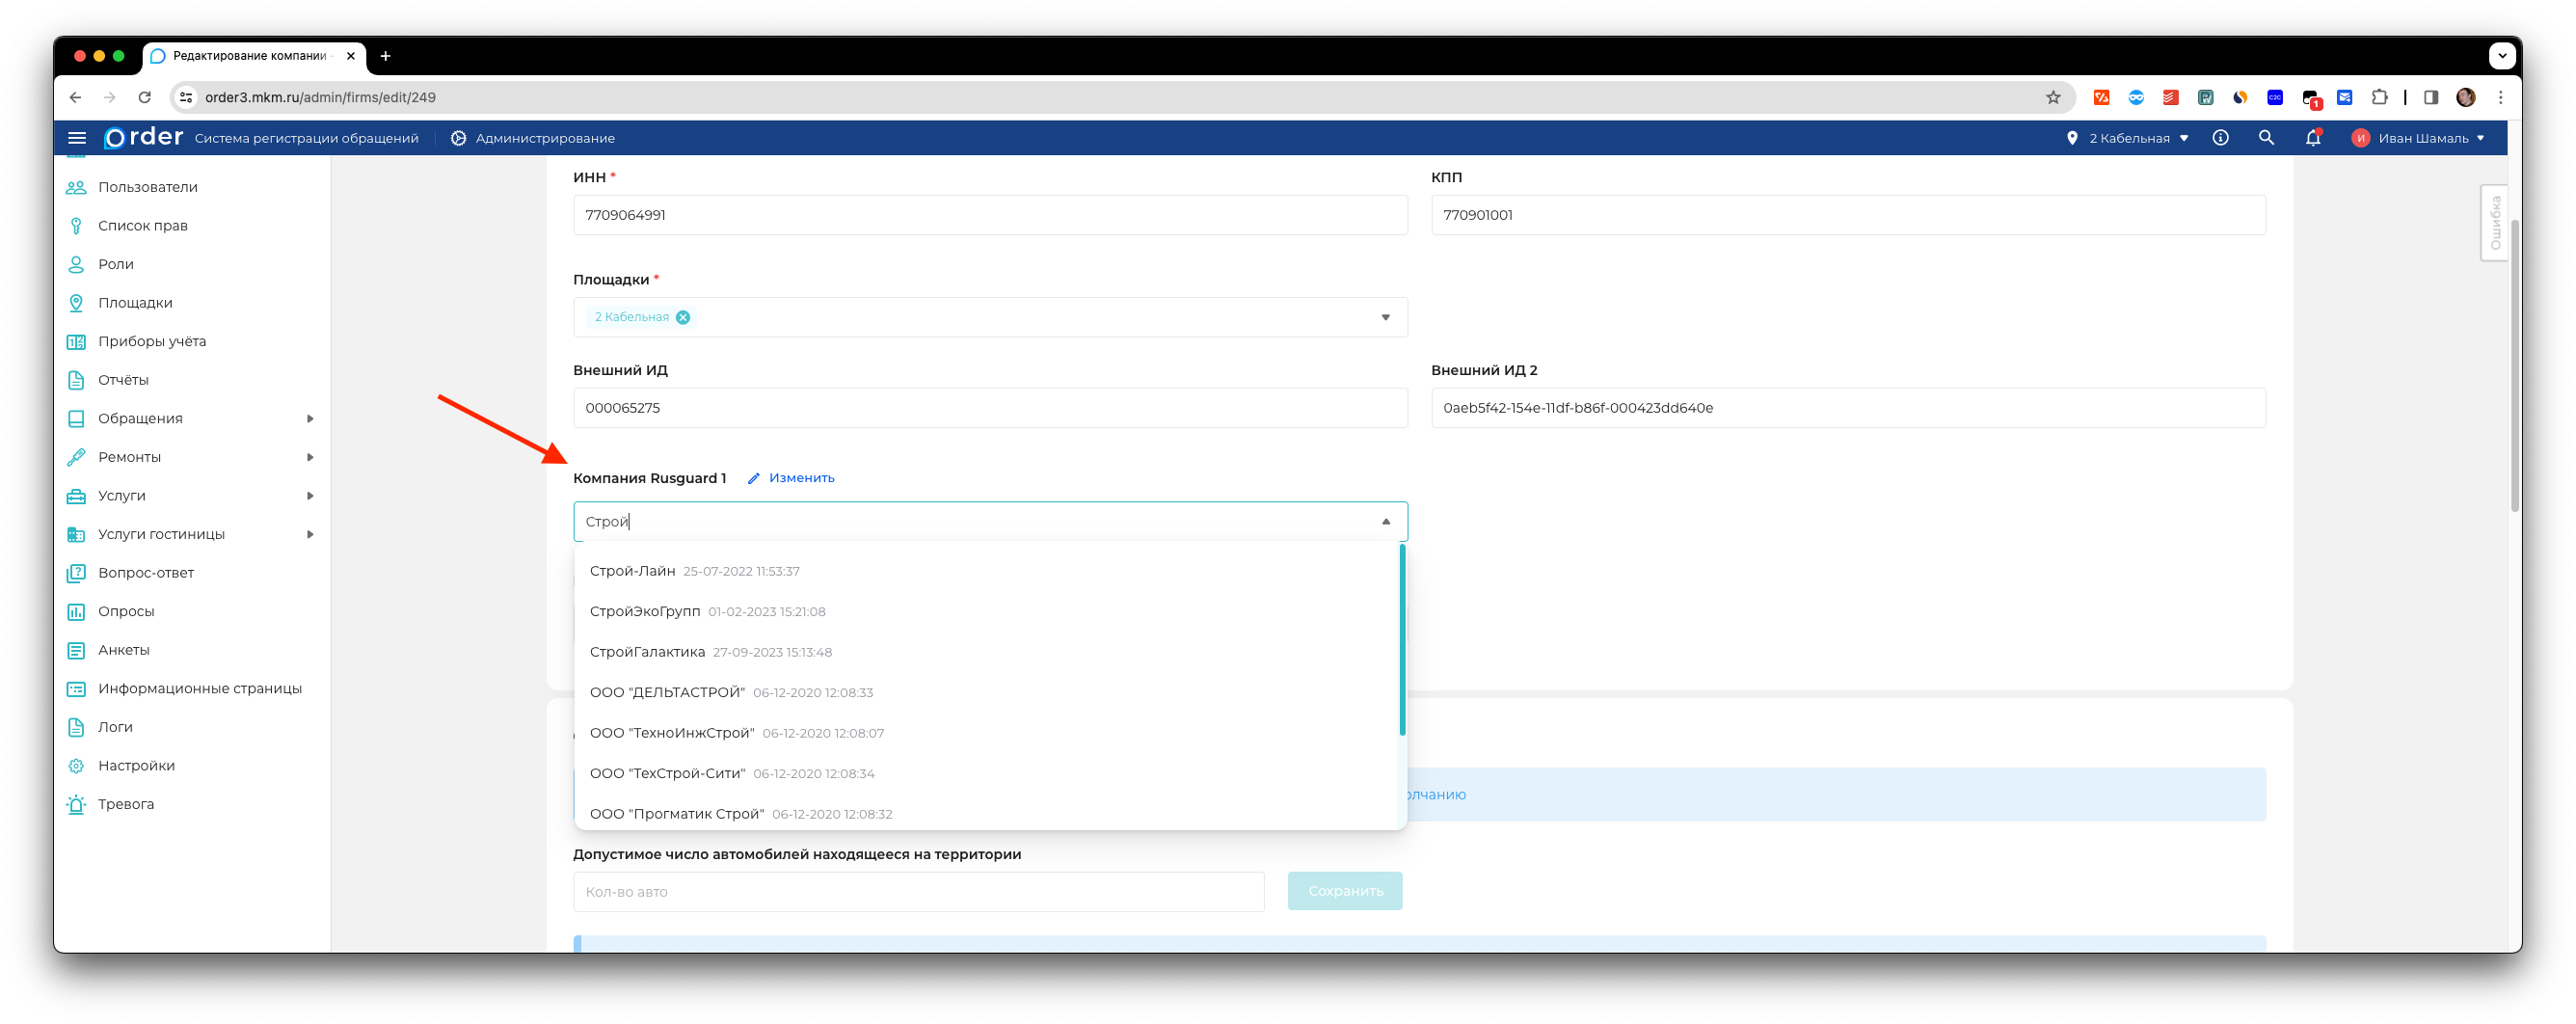This screenshot has width=2576, height=1024.
Task: Reload the page in browser
Action: pos(145,97)
